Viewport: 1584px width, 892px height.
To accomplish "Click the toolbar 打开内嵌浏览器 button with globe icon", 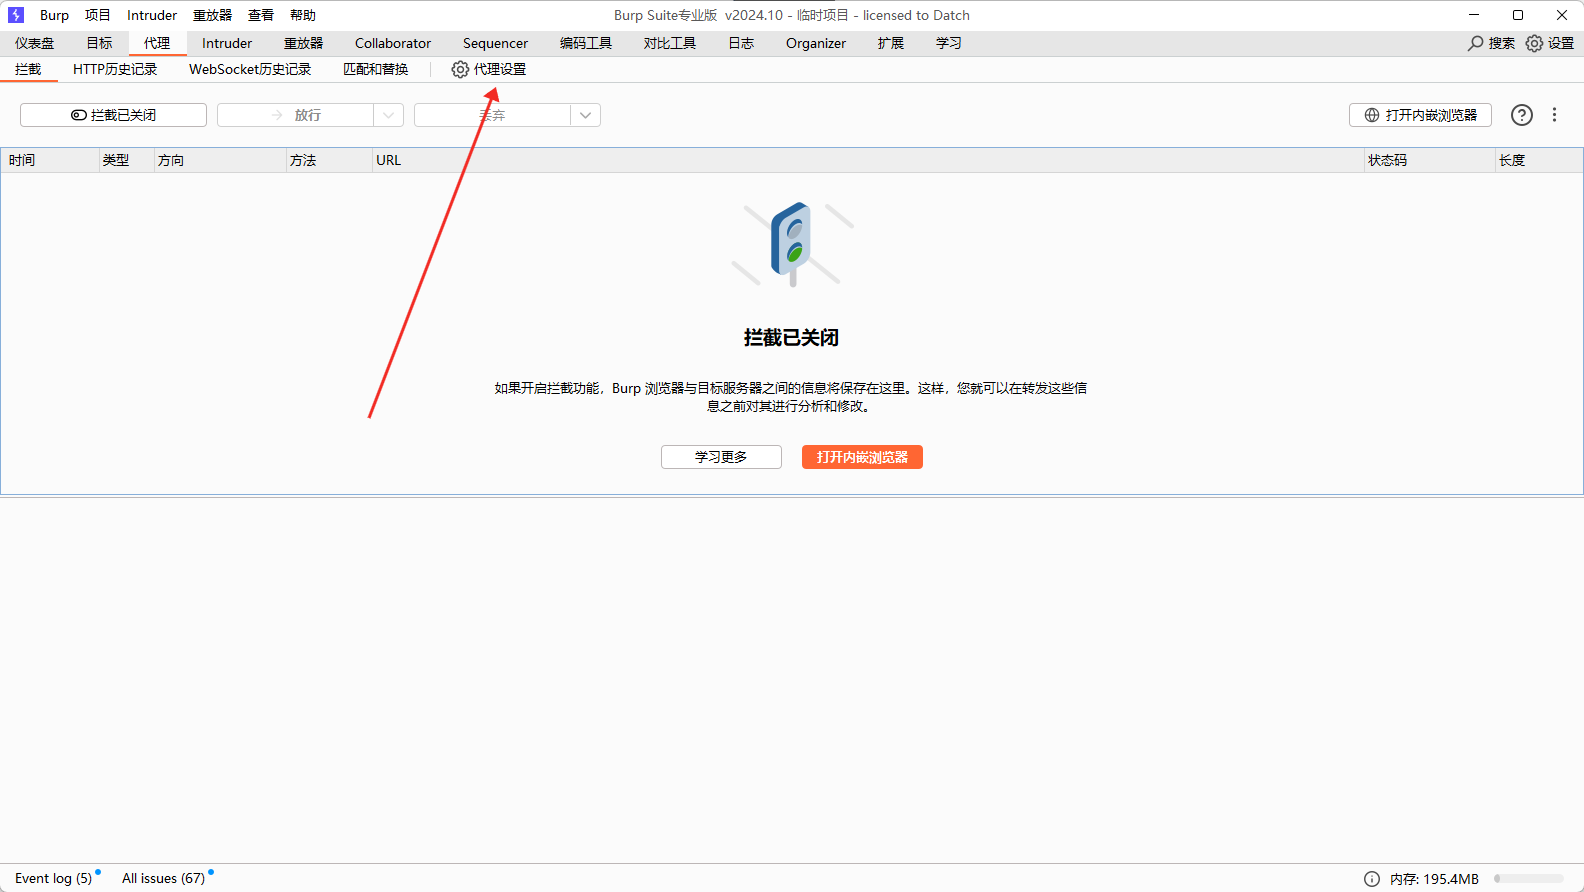I will [x=1420, y=115].
